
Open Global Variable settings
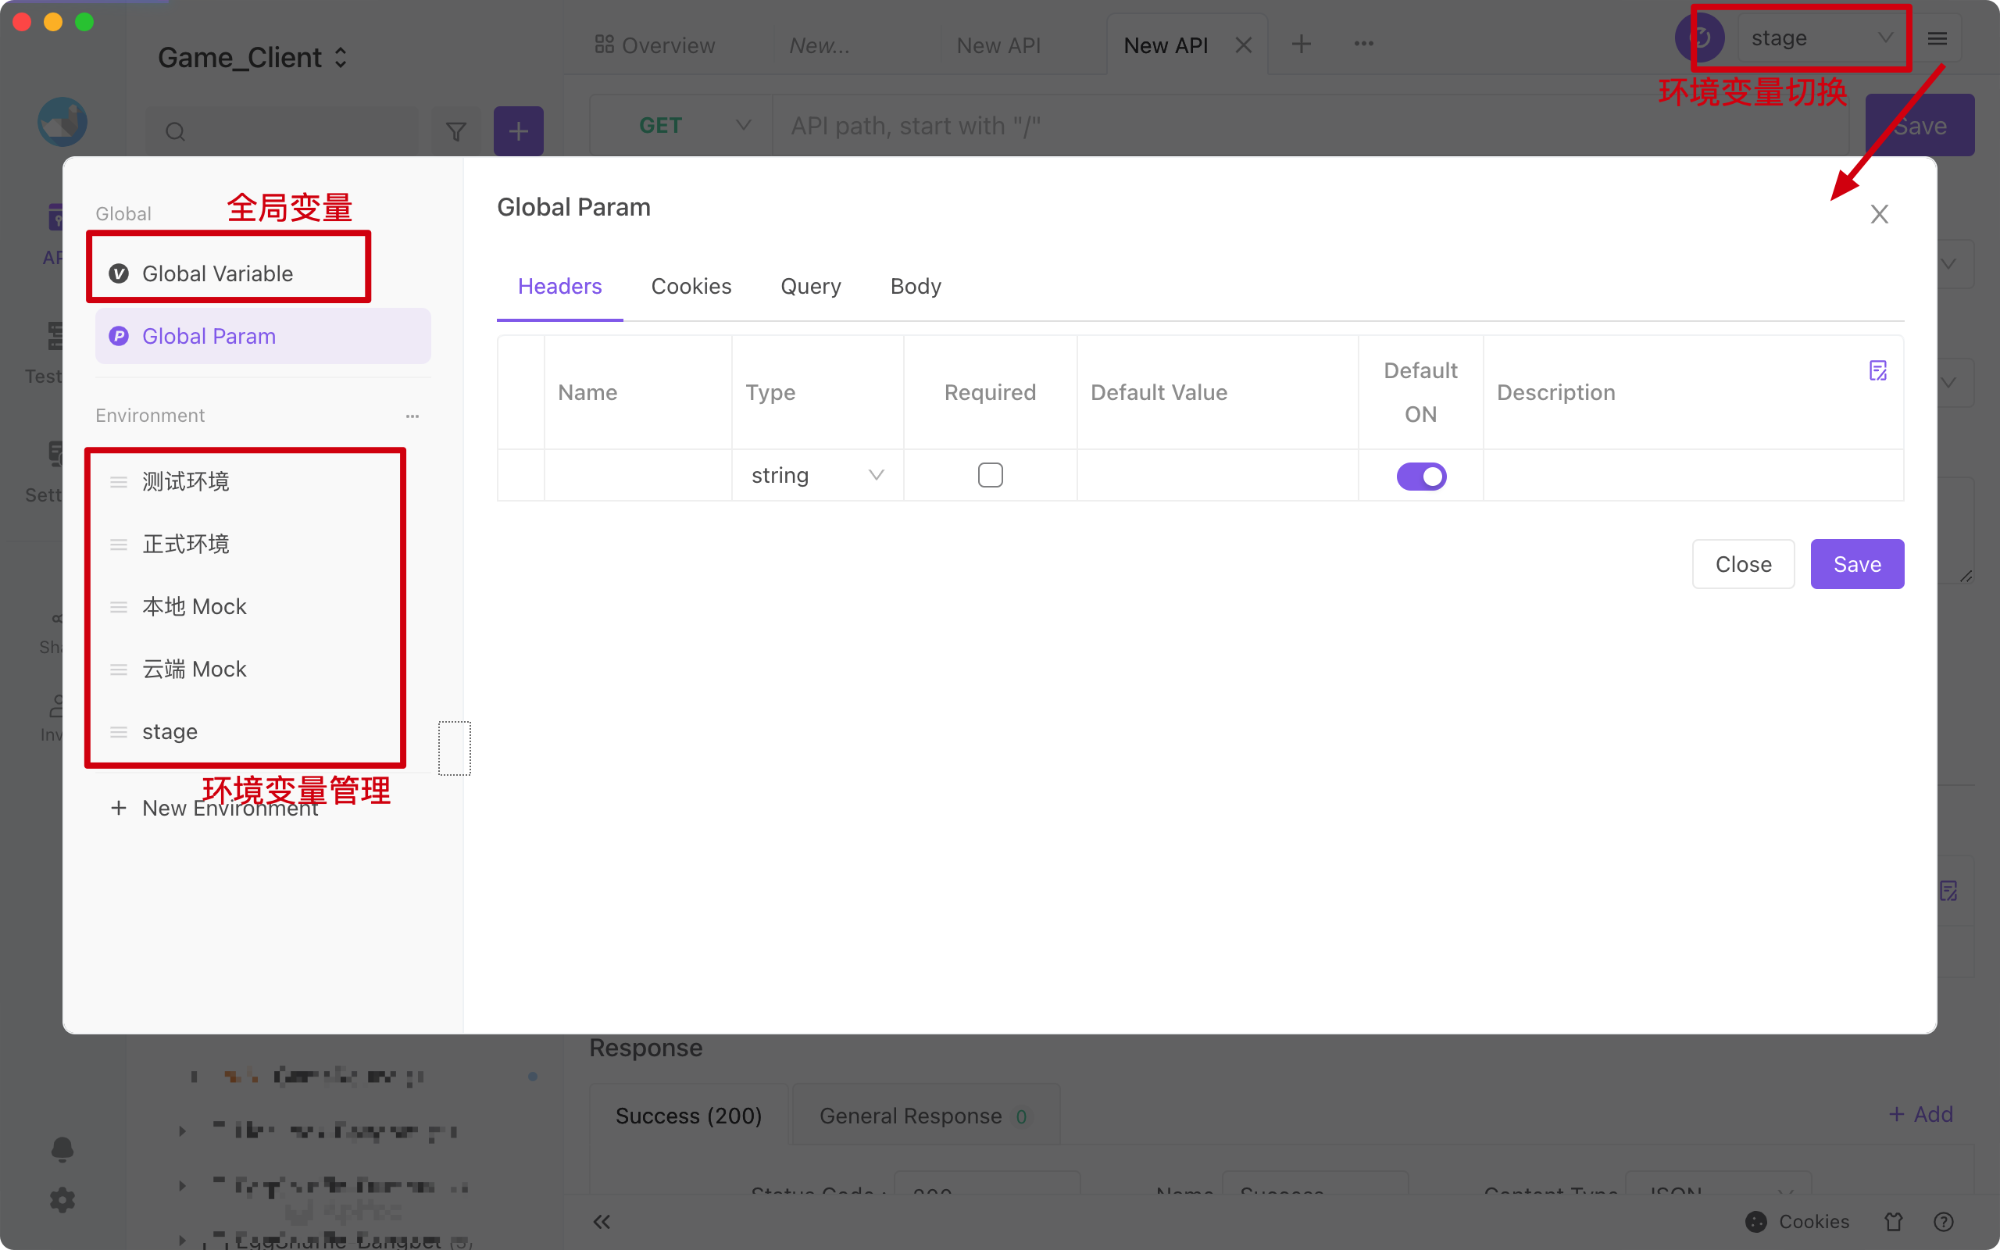[x=230, y=273]
